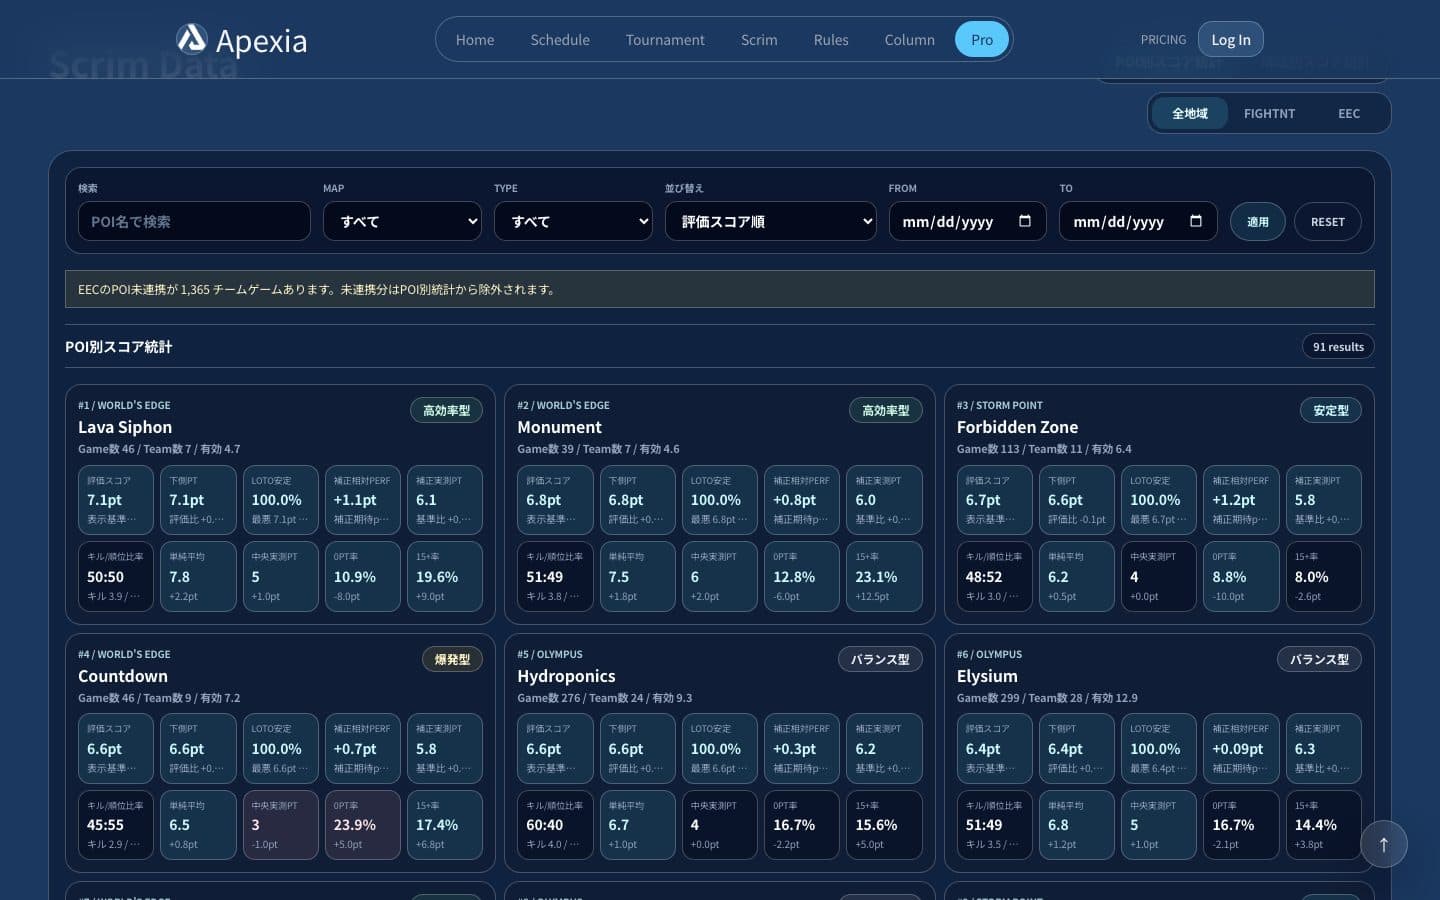The height and width of the screenshot is (900, 1440).
Task: Open the Rules nav item
Action: pyautogui.click(x=831, y=40)
